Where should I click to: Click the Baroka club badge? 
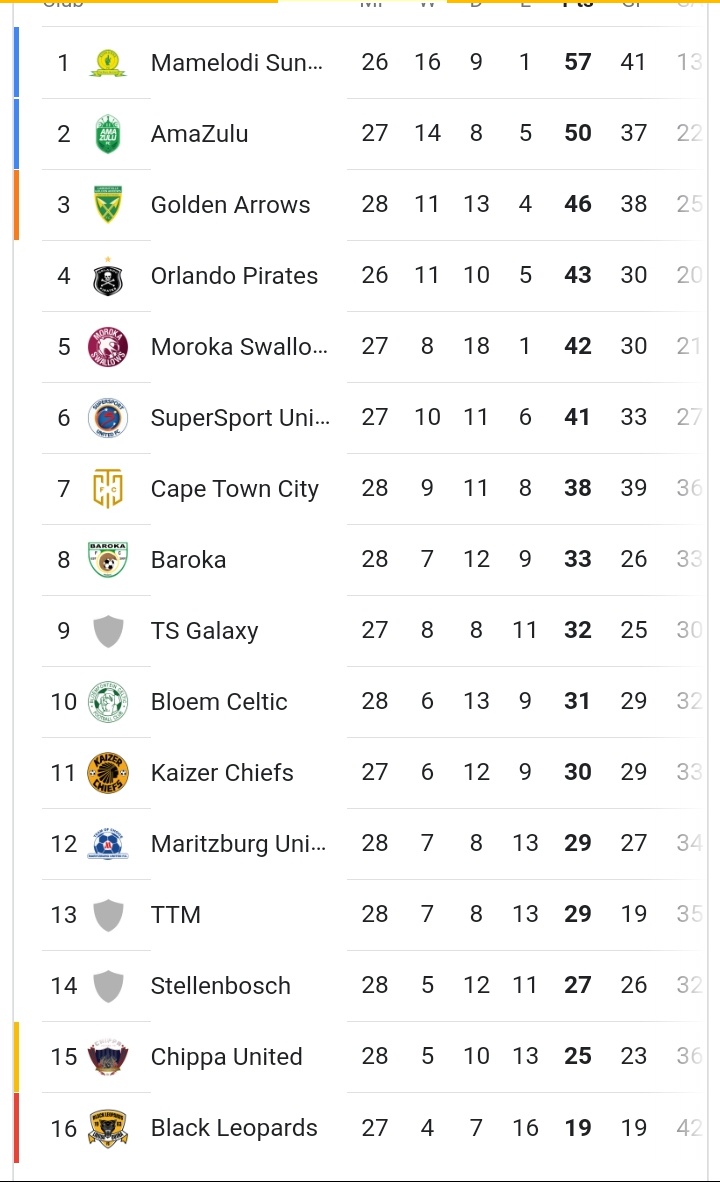[108, 560]
